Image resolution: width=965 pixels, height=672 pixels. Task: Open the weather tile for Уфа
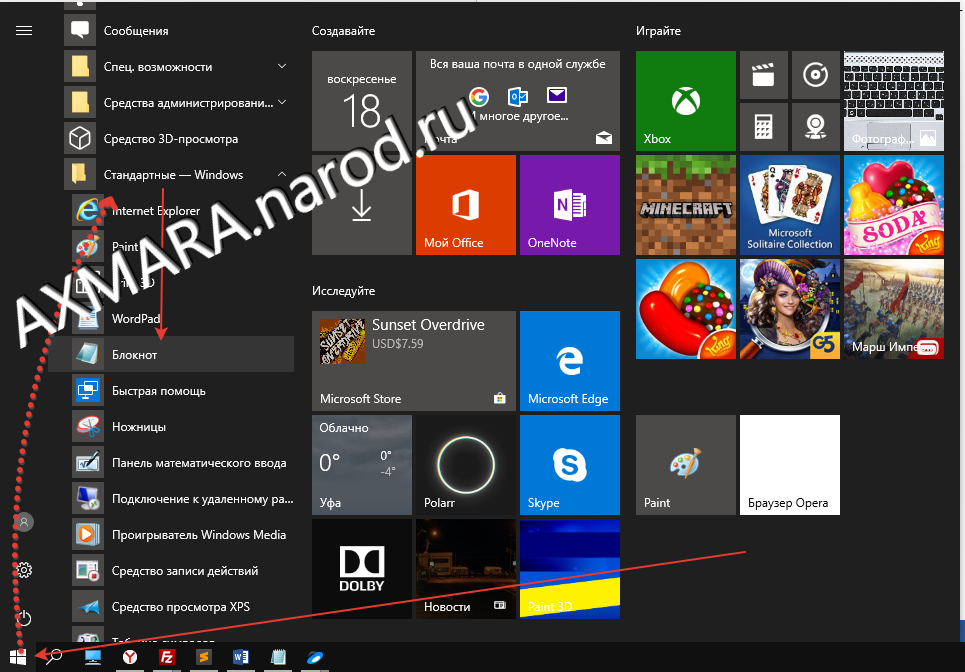(x=362, y=465)
